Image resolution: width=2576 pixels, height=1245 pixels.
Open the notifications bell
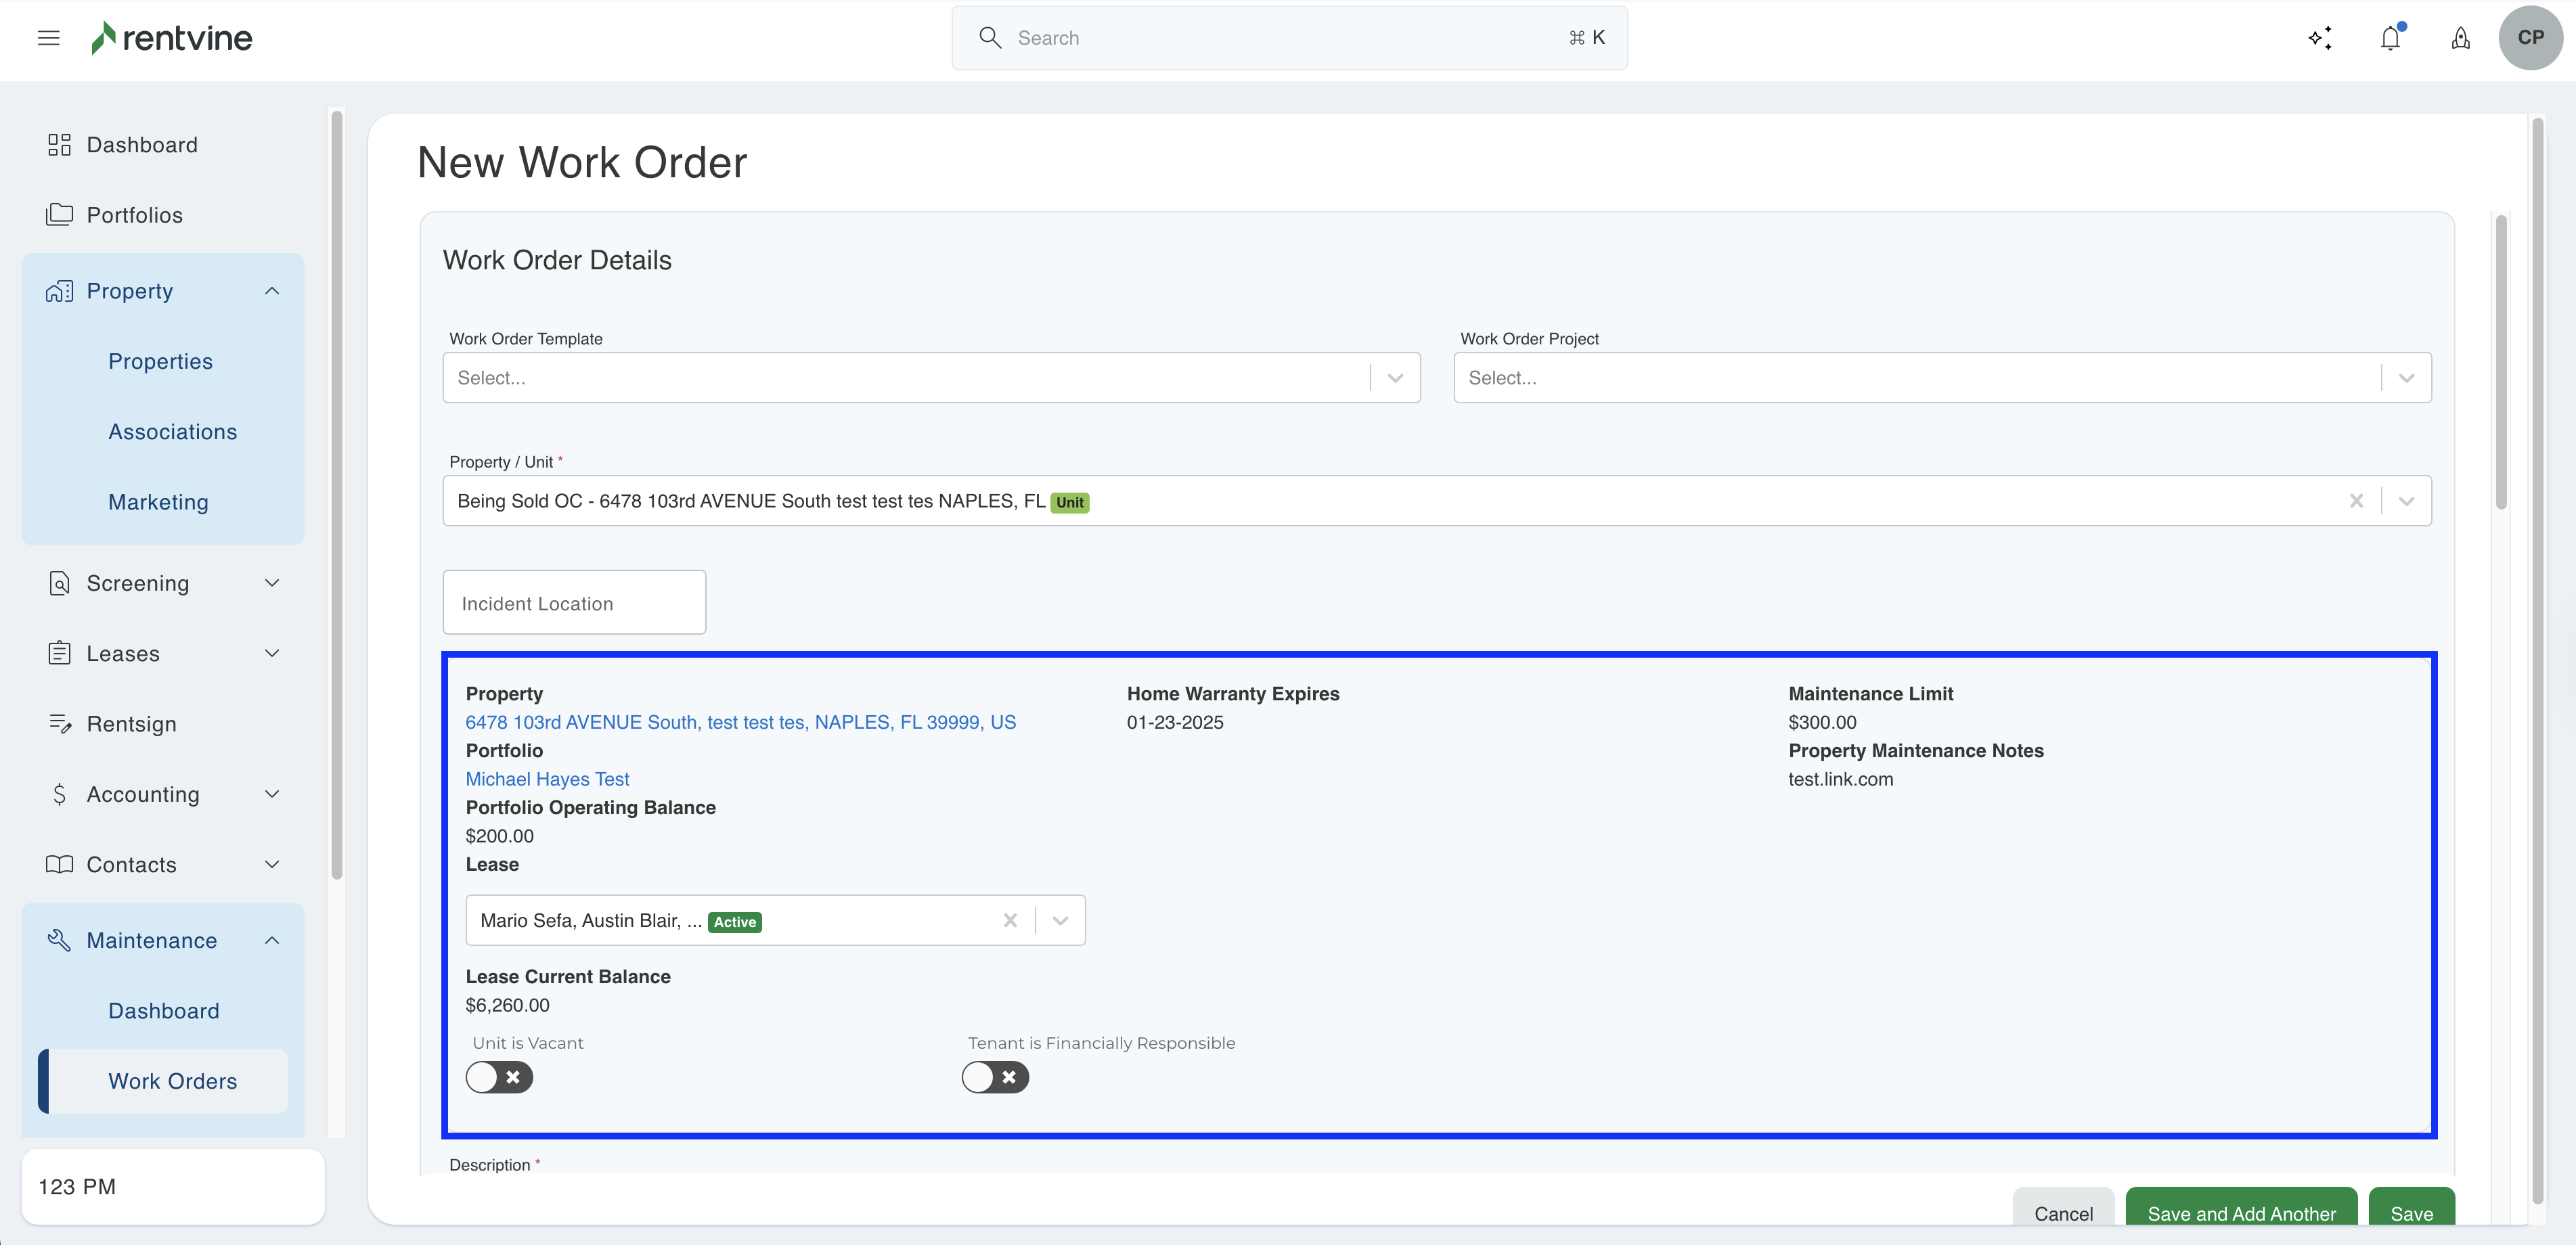click(2390, 38)
